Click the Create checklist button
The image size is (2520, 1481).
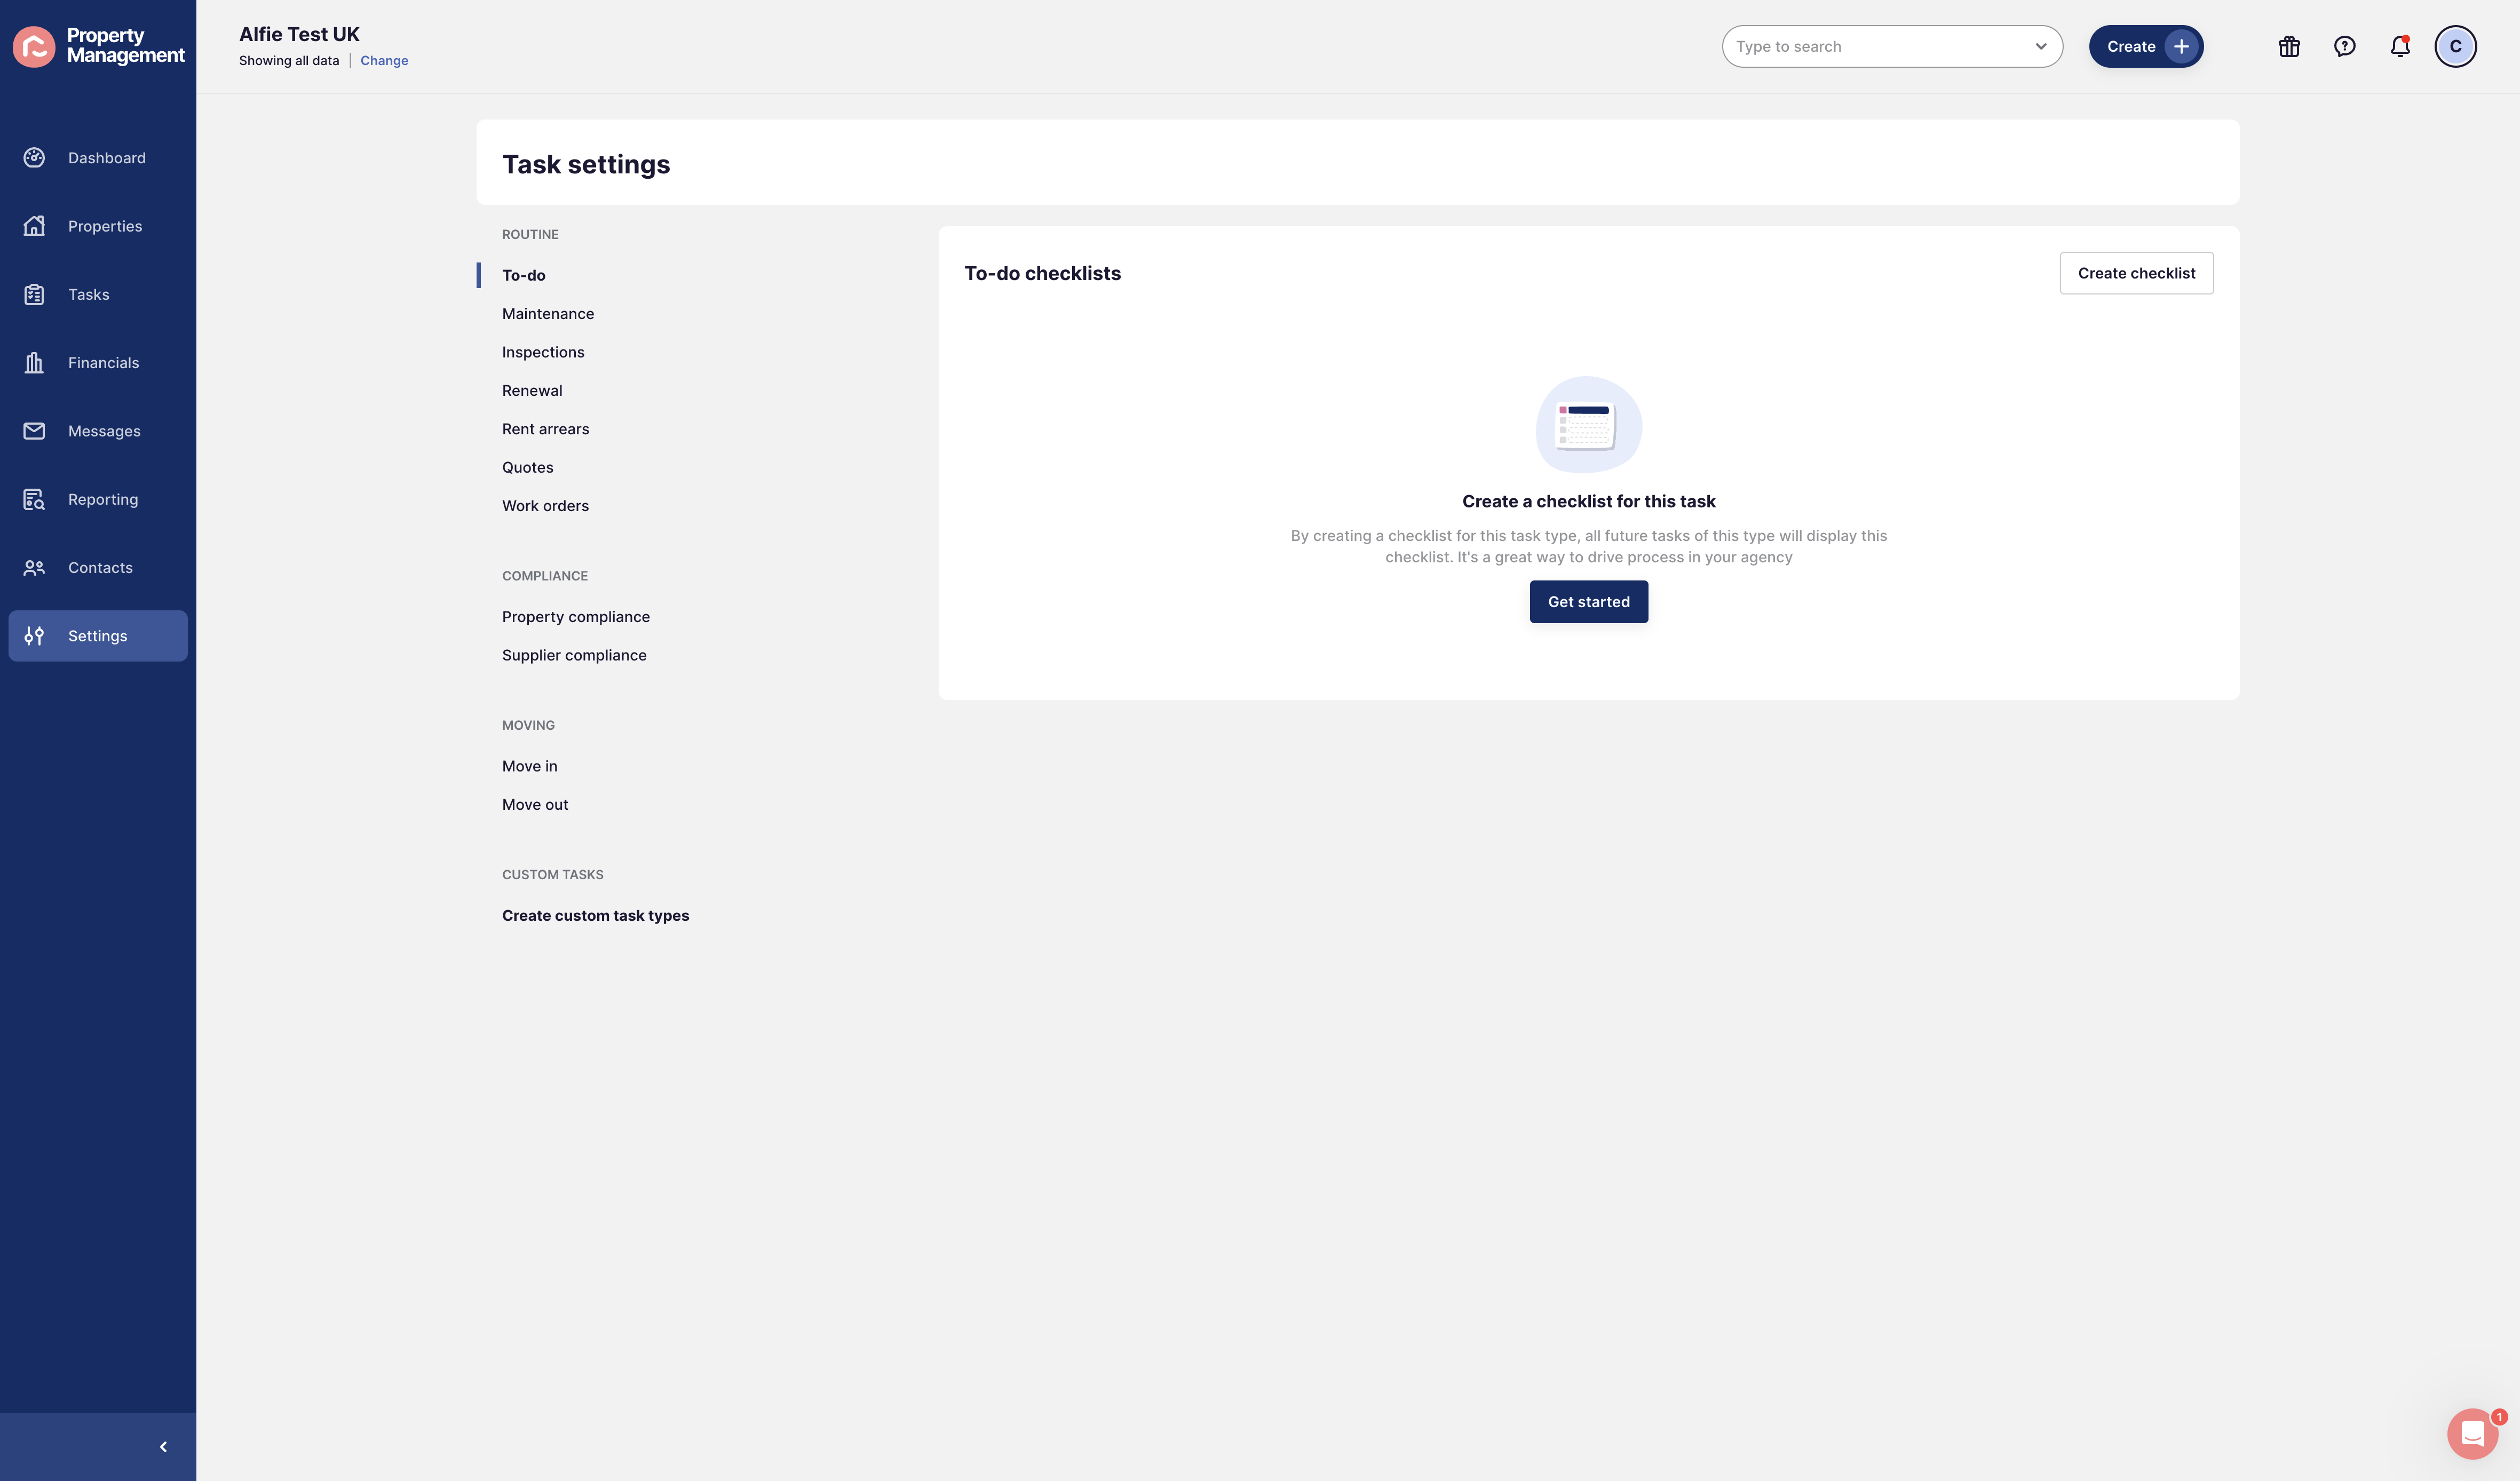pyautogui.click(x=2136, y=273)
